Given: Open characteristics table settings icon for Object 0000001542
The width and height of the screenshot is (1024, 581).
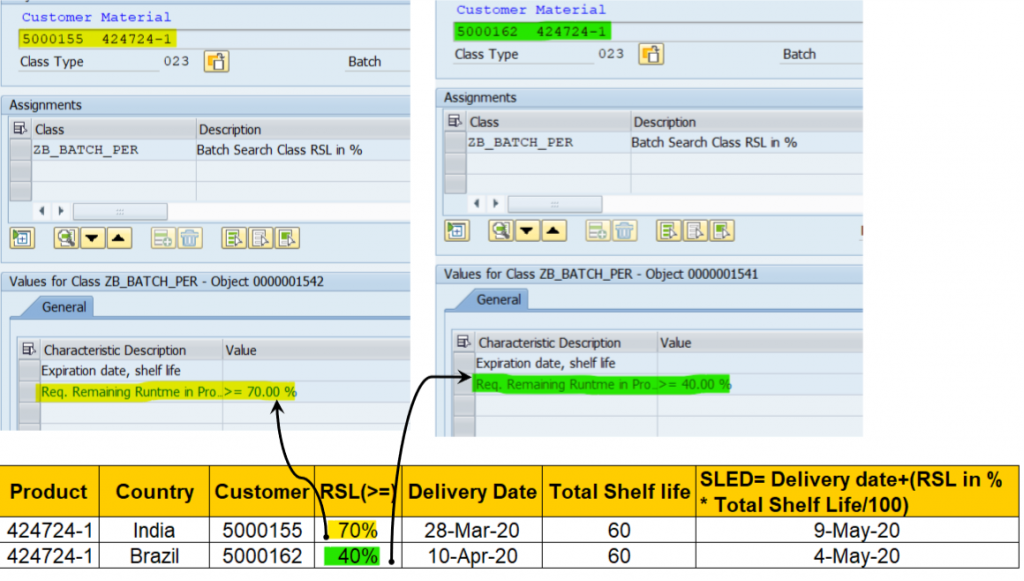Looking at the screenshot, I should 28,349.
